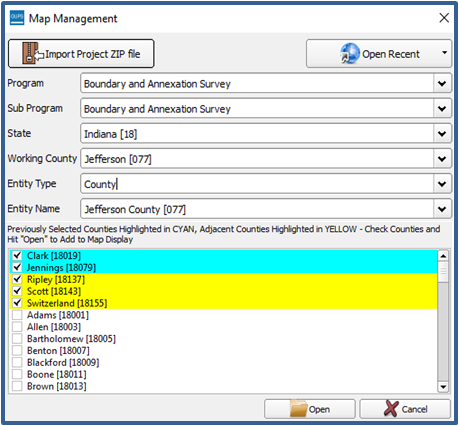This screenshot has height=426, width=459.
Task: Select the Switzerland [18155] list row
Action: 223,303
